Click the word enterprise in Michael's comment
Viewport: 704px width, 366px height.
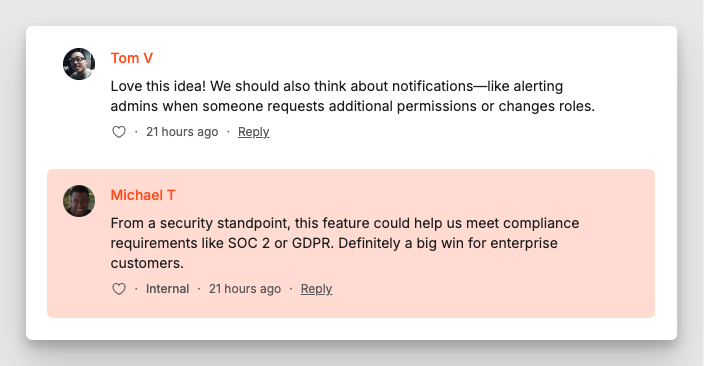pos(524,243)
